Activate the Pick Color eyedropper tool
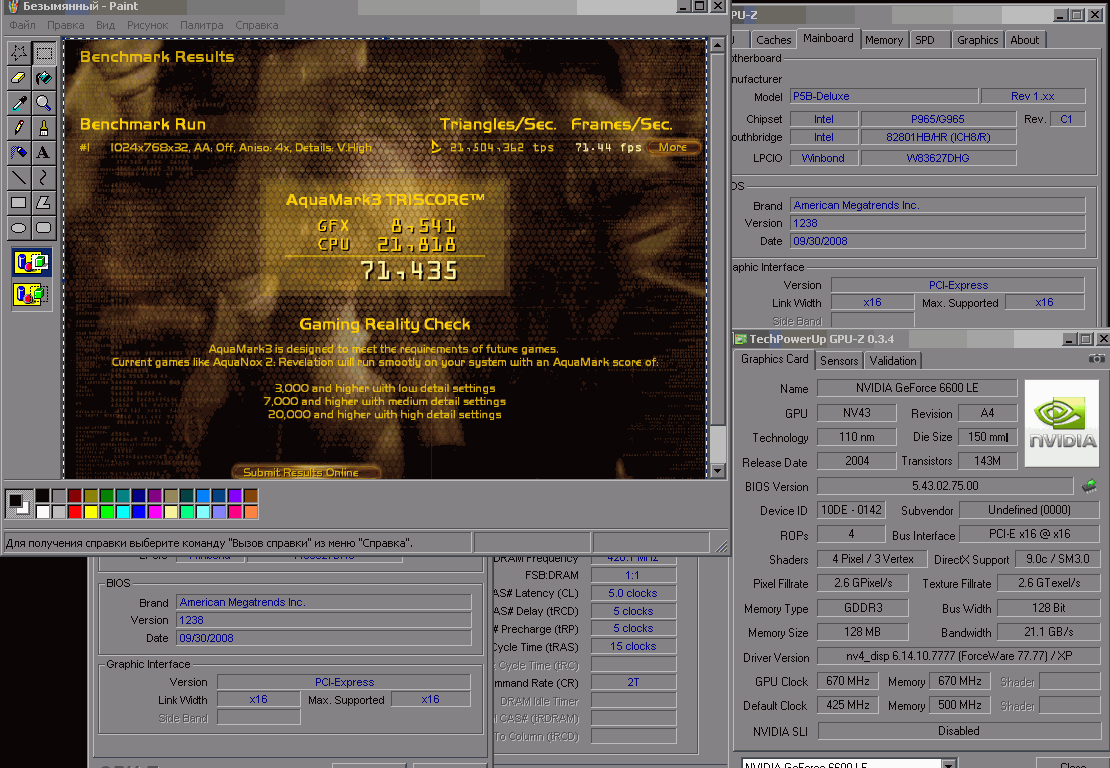The image size is (1110, 768). coord(19,103)
